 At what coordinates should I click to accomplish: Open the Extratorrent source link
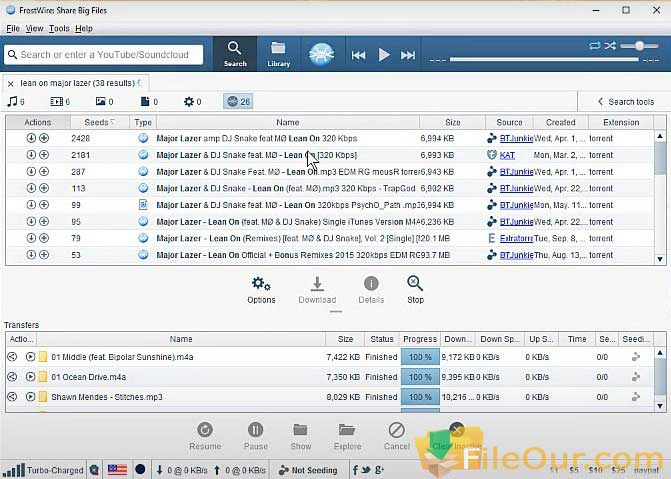click(516, 238)
